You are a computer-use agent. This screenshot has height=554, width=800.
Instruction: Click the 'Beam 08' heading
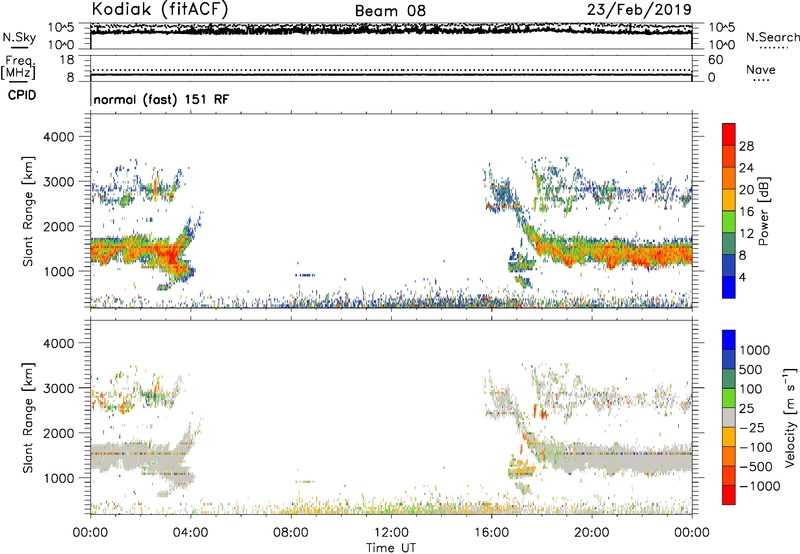pos(390,11)
